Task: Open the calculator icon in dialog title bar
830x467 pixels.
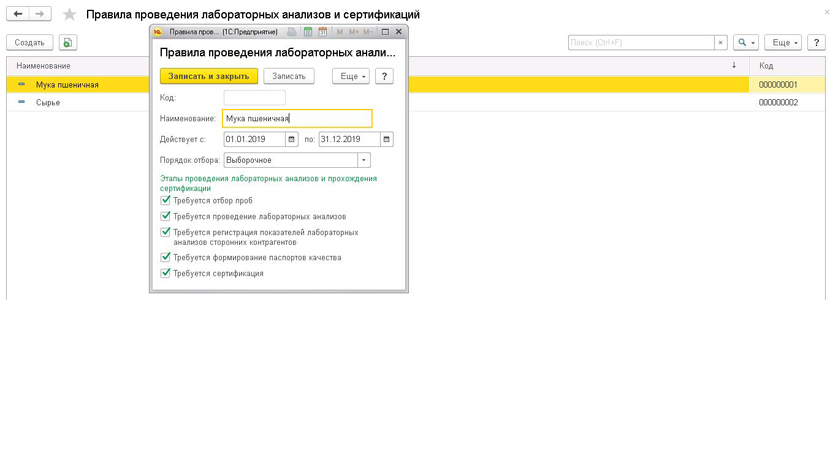Action: coord(308,32)
